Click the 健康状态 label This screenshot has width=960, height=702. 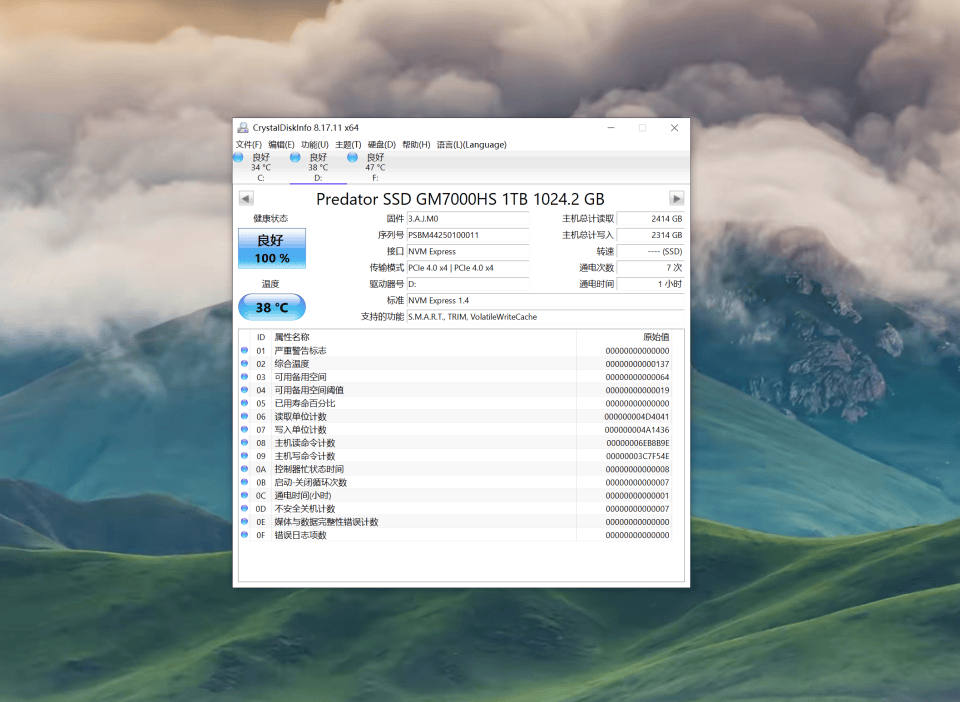271,218
